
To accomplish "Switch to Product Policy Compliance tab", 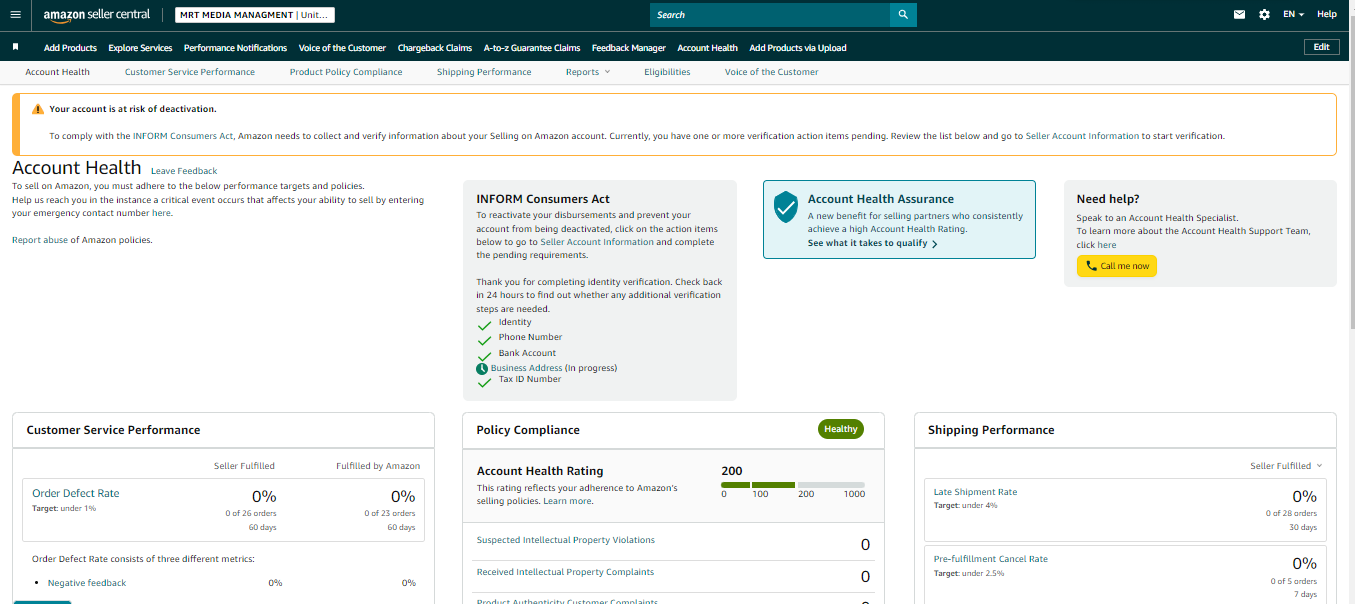I will pyautogui.click(x=346, y=72).
